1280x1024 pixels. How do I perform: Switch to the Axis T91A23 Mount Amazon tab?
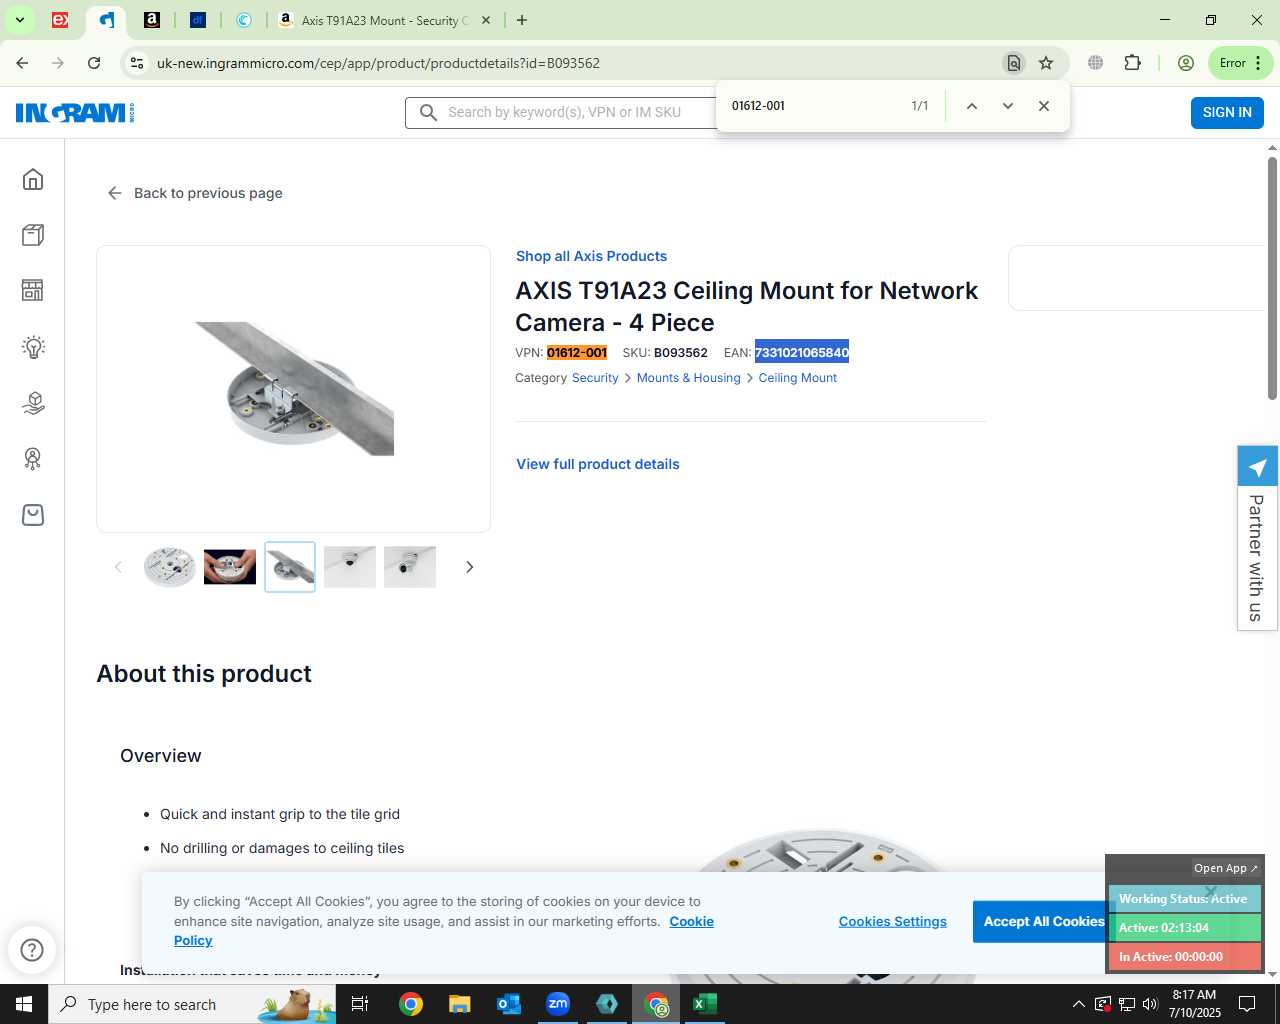click(x=385, y=20)
